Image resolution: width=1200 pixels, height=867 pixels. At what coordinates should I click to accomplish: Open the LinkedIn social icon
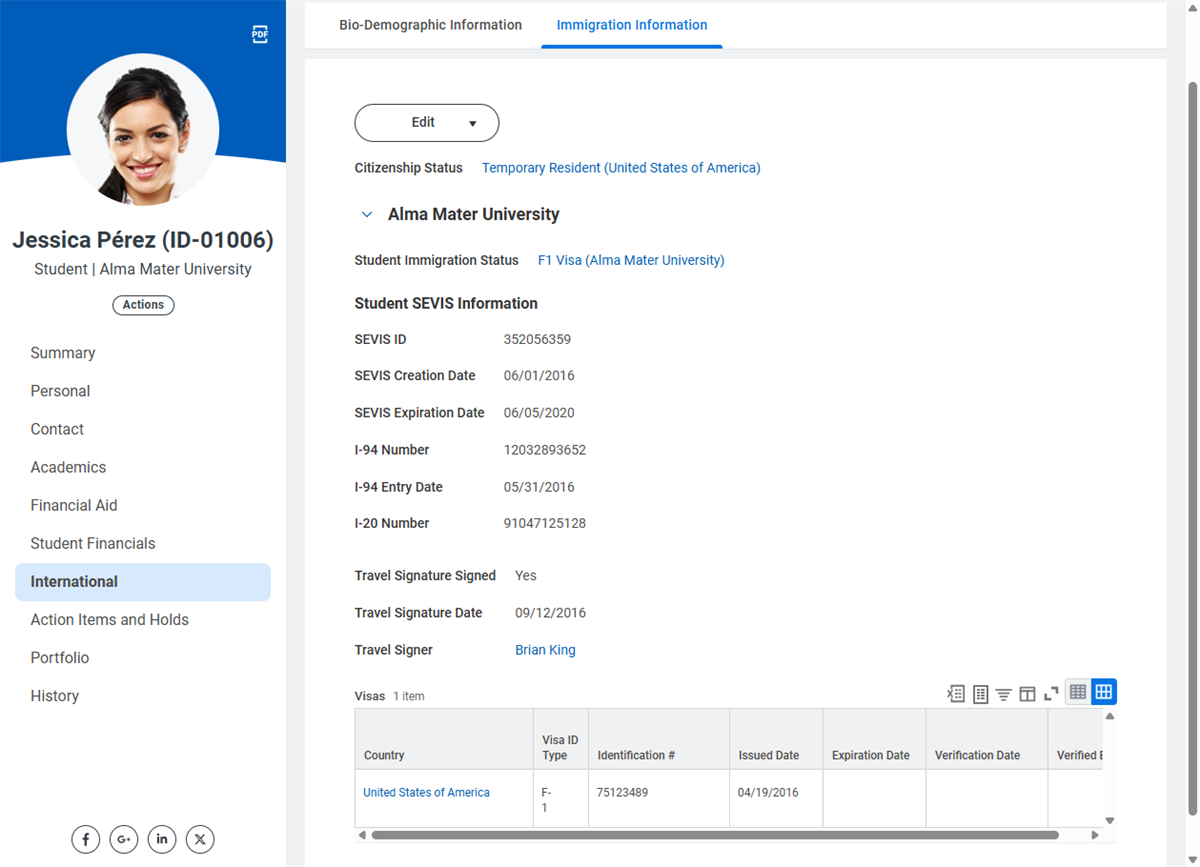[x=162, y=839]
